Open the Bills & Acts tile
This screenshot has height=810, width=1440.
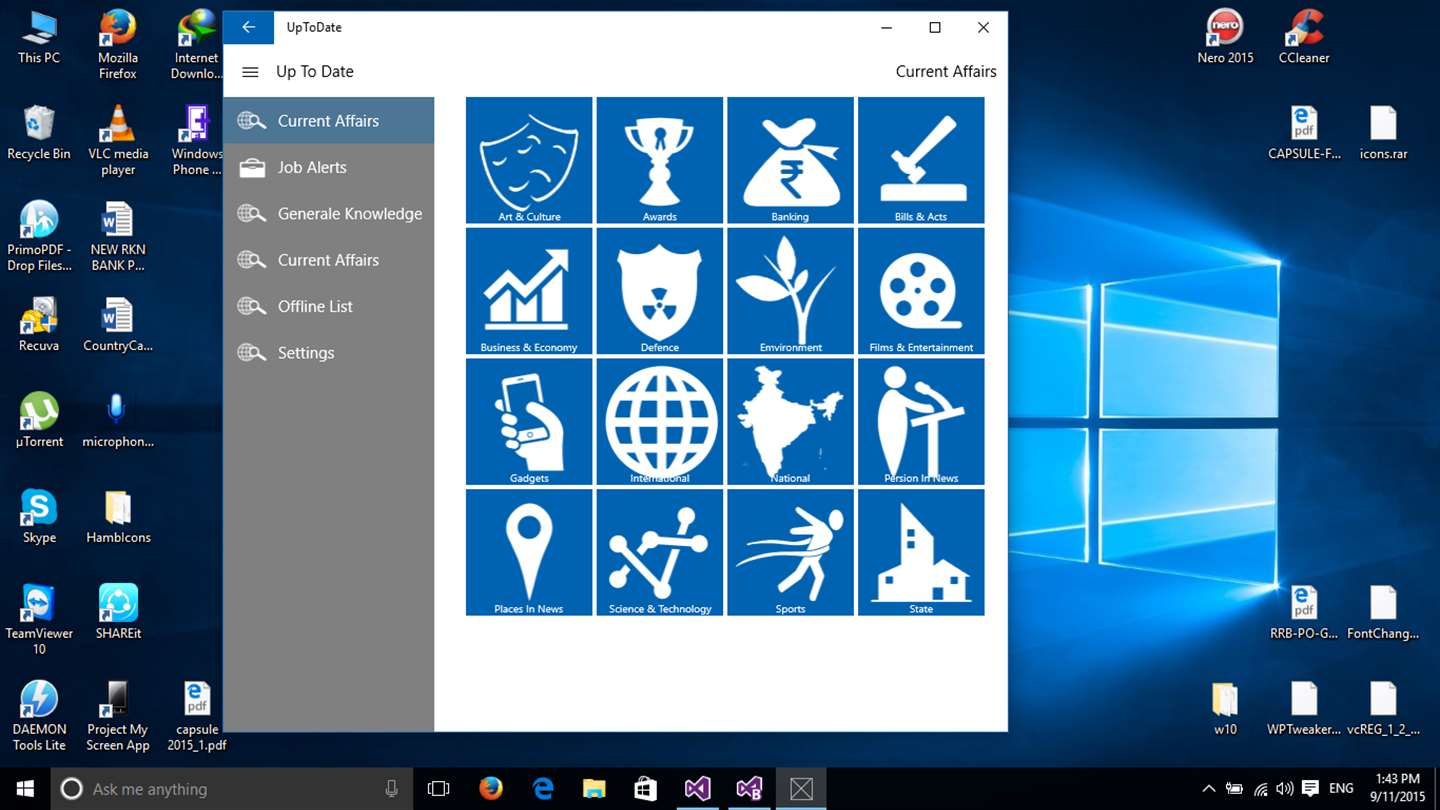click(921, 160)
